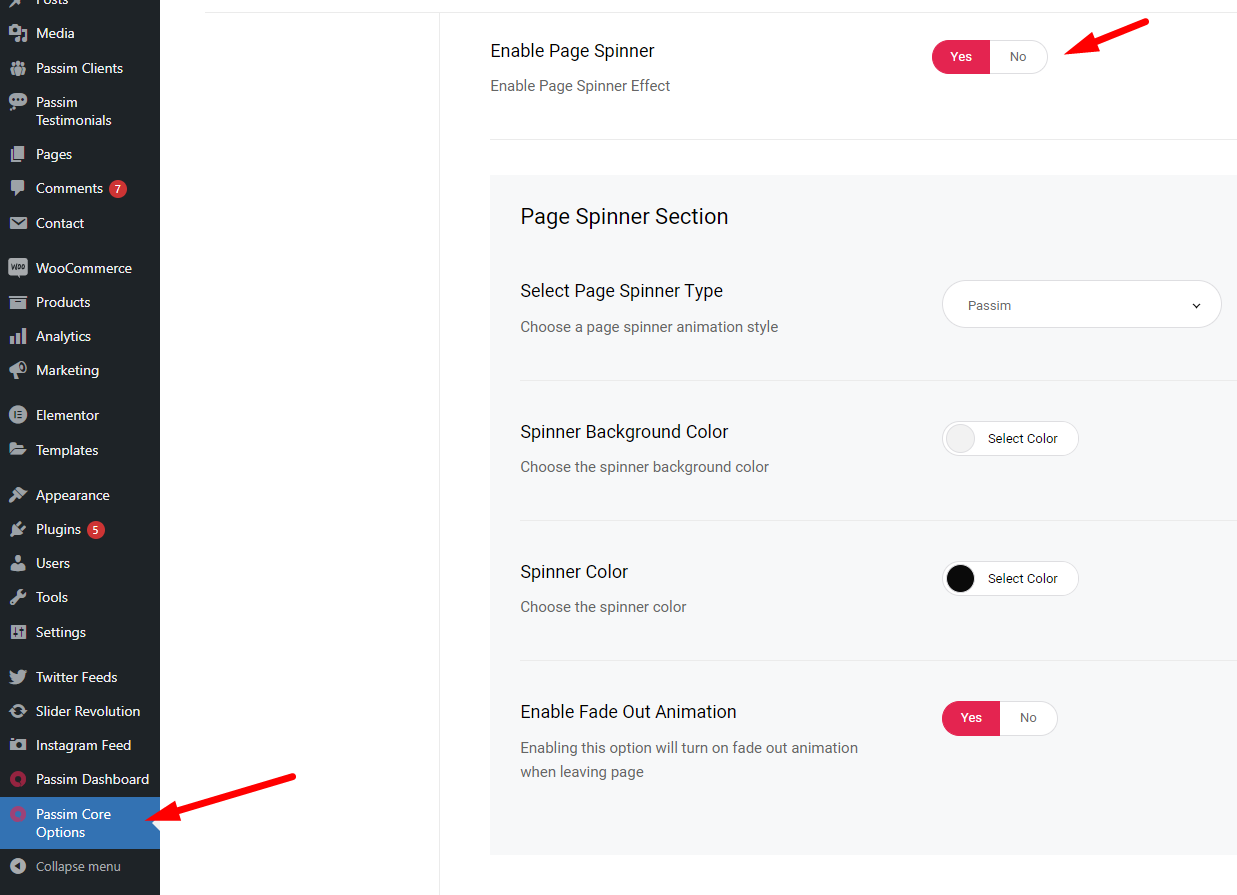The width and height of the screenshot is (1237, 895).
Task: Click the Elementor icon in sidebar
Action: coord(17,415)
